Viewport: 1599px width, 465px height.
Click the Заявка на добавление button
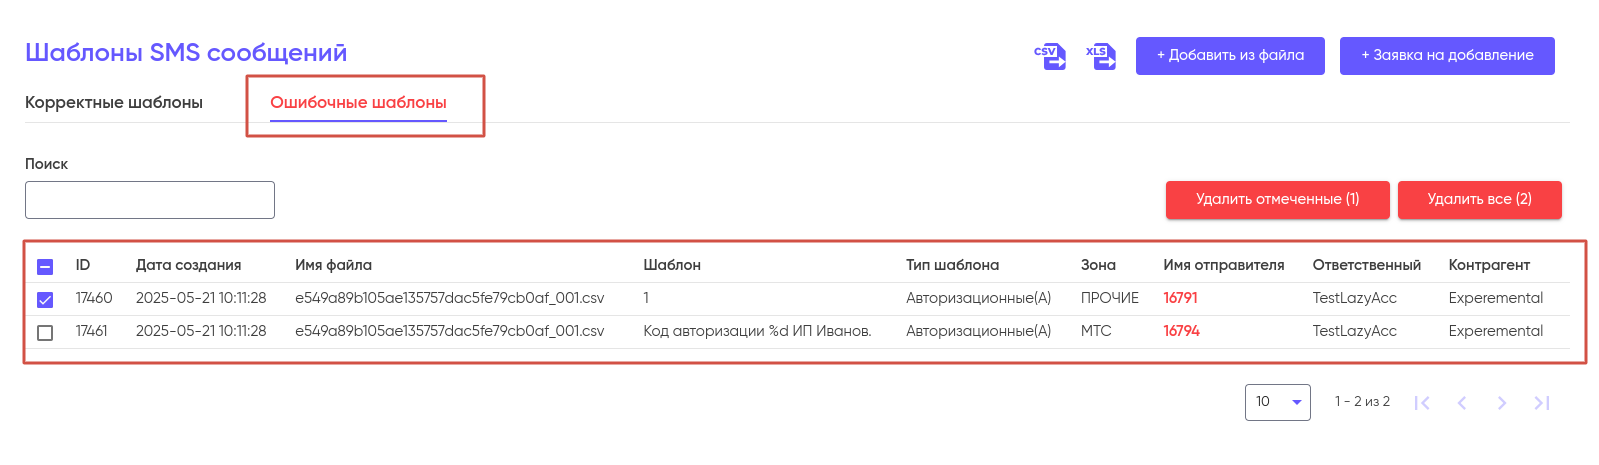pos(1447,56)
